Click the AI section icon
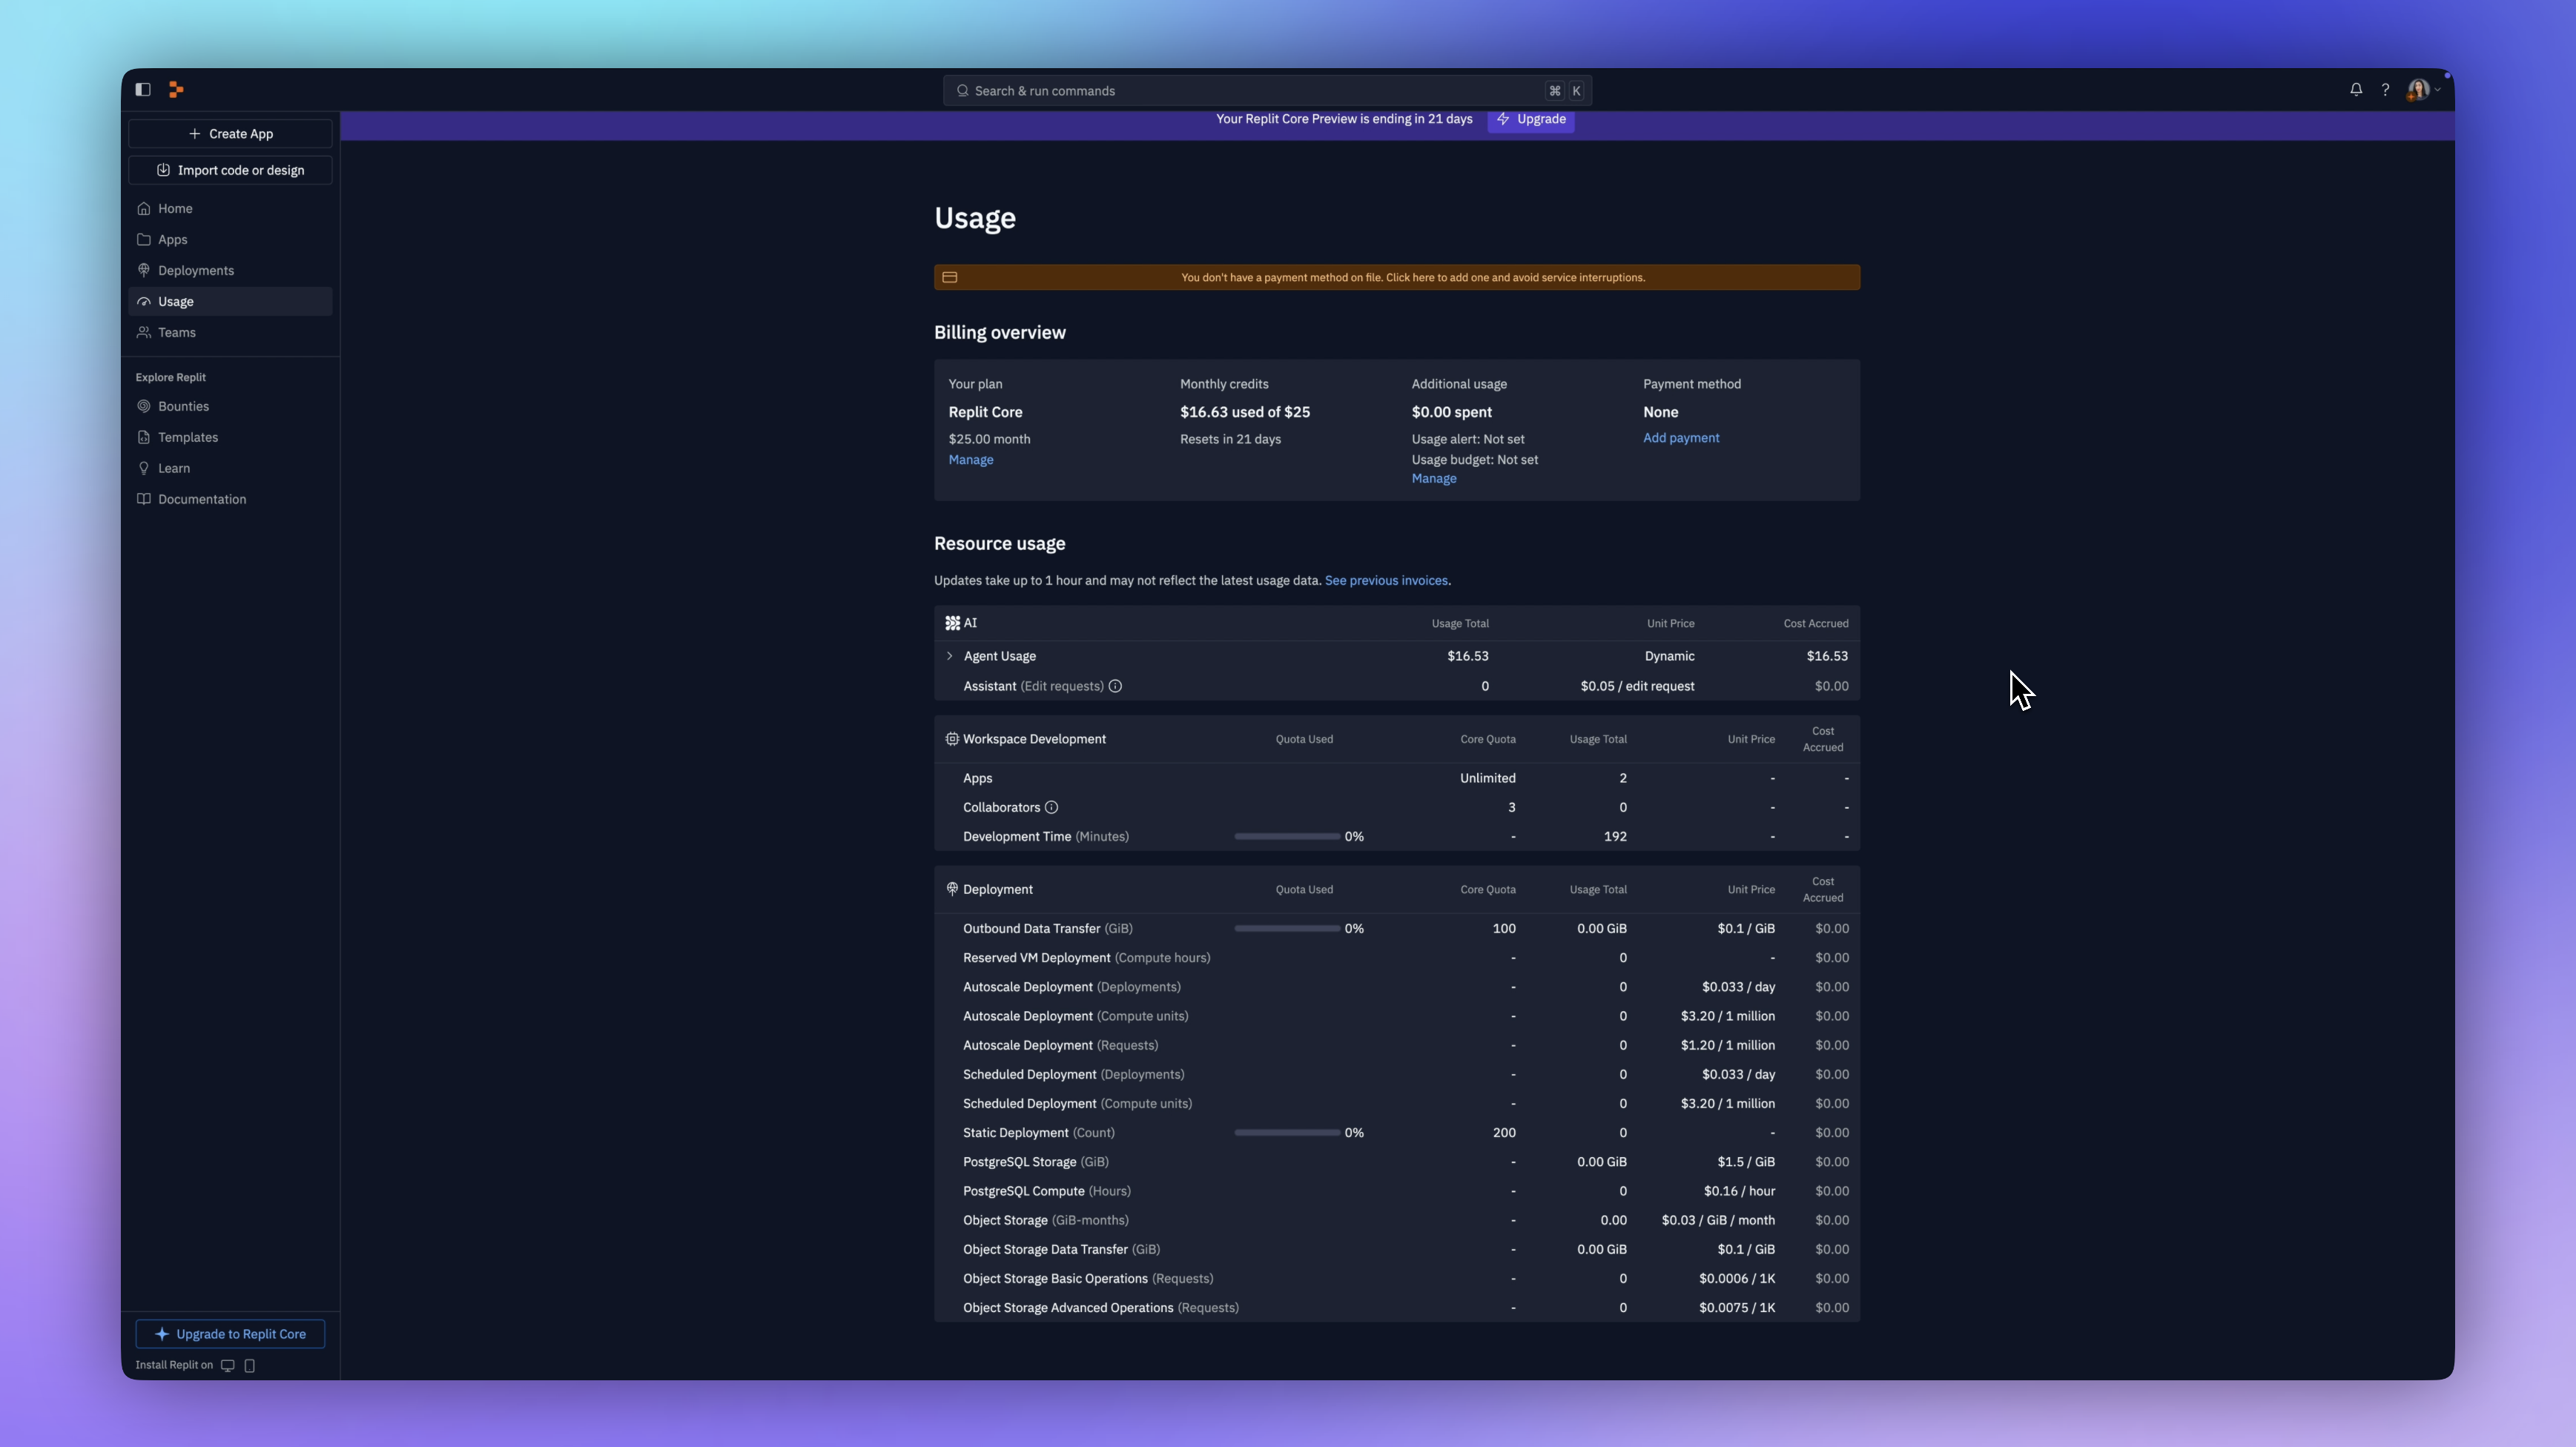This screenshot has height=1447, width=2576. click(x=953, y=623)
